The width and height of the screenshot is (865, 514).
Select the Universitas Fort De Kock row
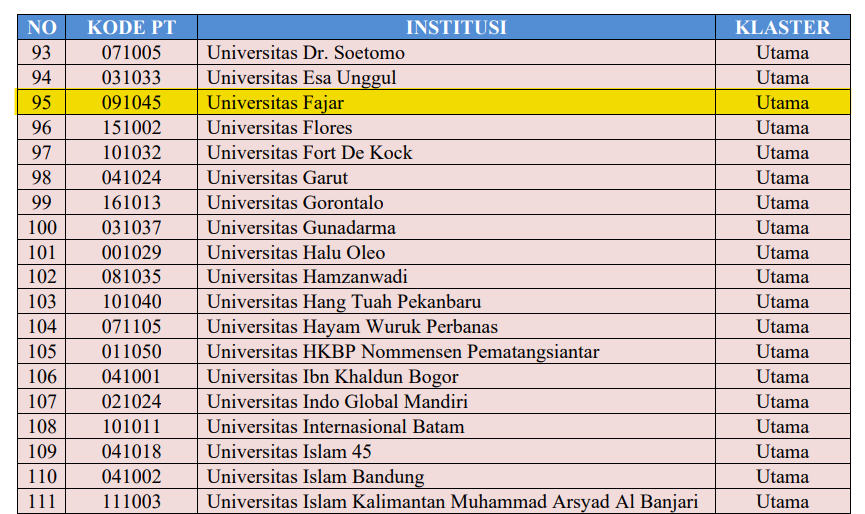[309, 152]
